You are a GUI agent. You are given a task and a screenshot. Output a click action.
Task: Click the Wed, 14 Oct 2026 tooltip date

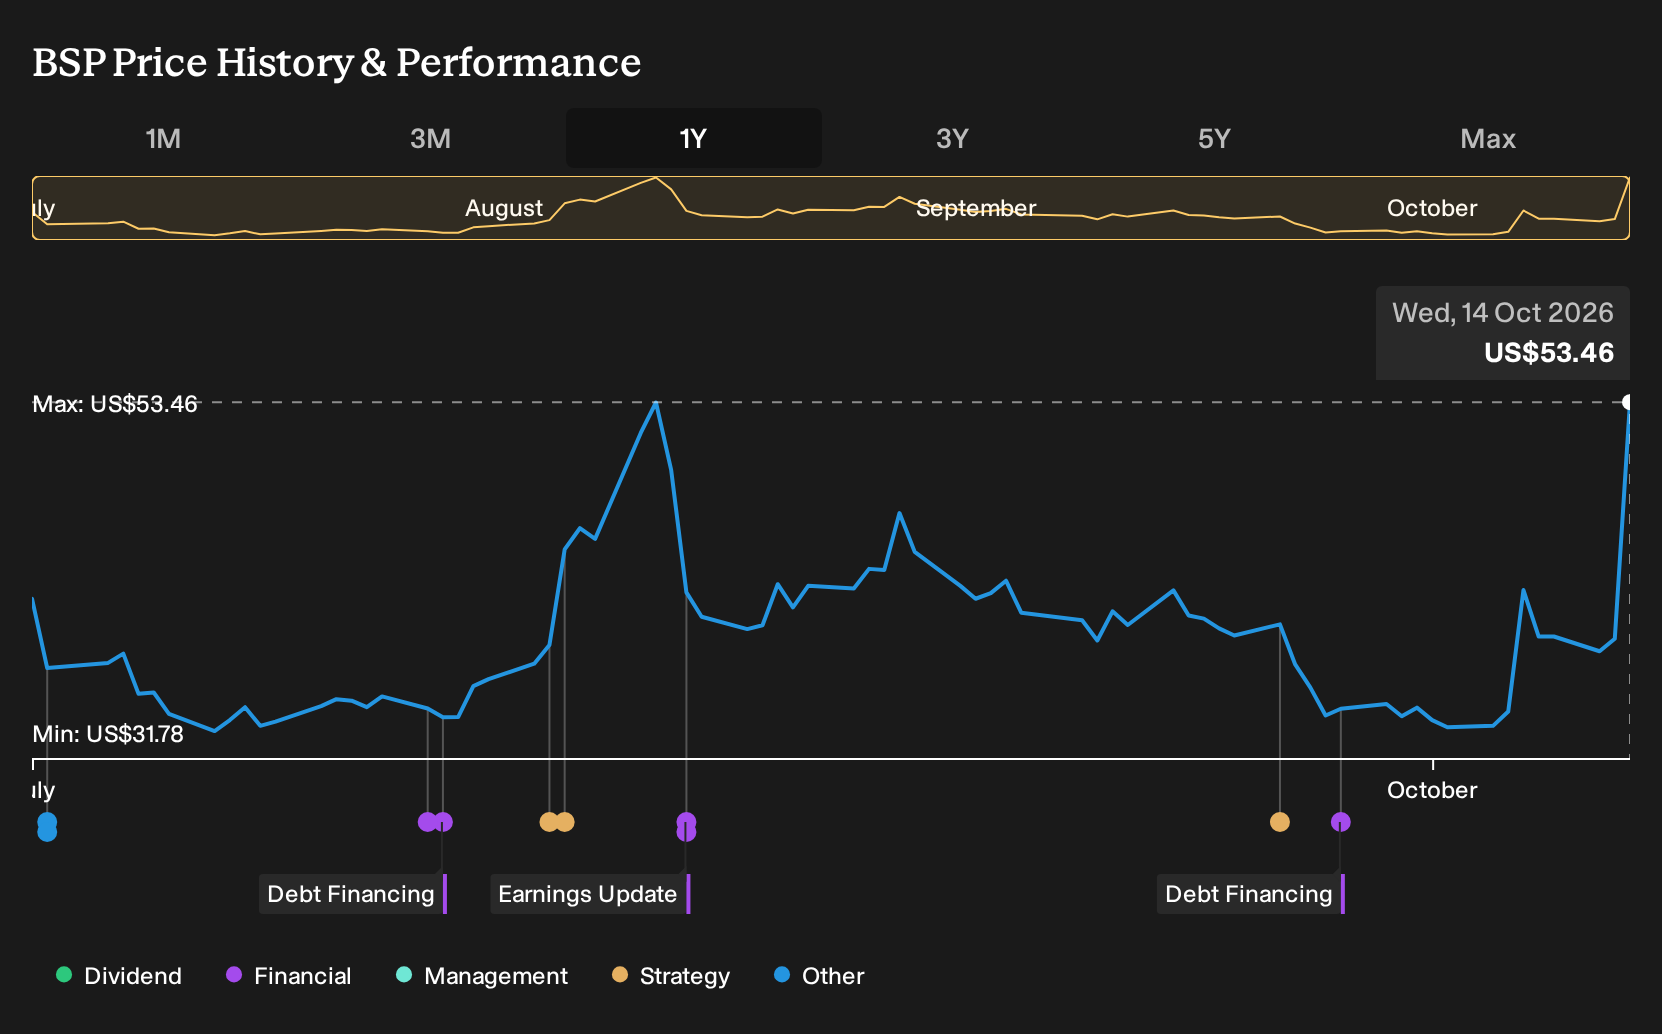(x=1503, y=313)
